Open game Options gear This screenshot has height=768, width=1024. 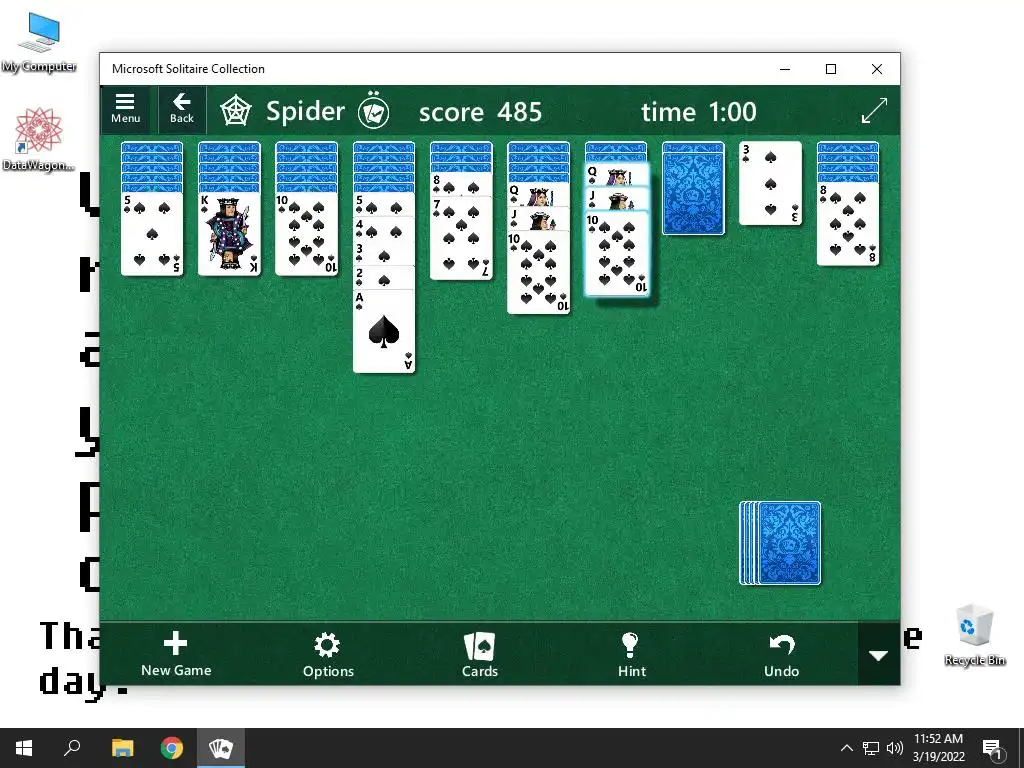coord(328,654)
